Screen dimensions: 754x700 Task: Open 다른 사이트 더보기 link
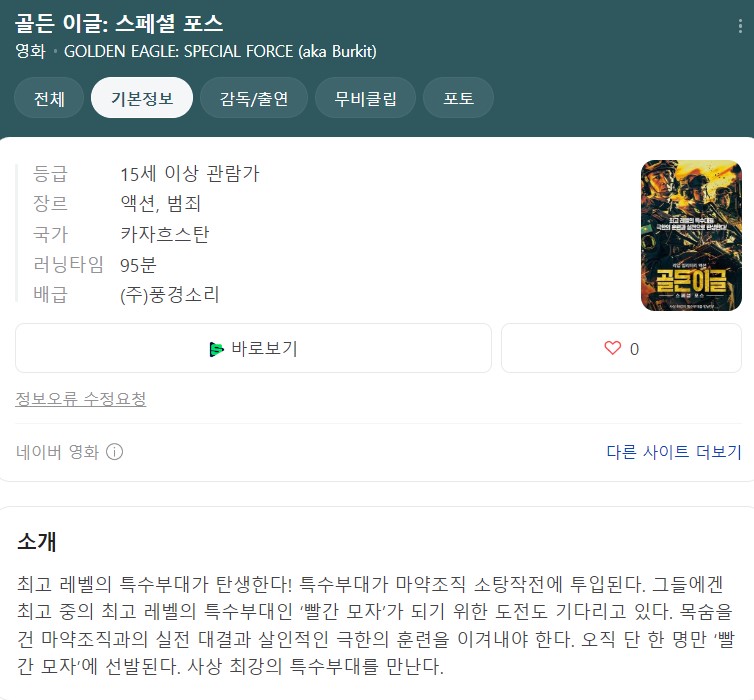[674, 452]
